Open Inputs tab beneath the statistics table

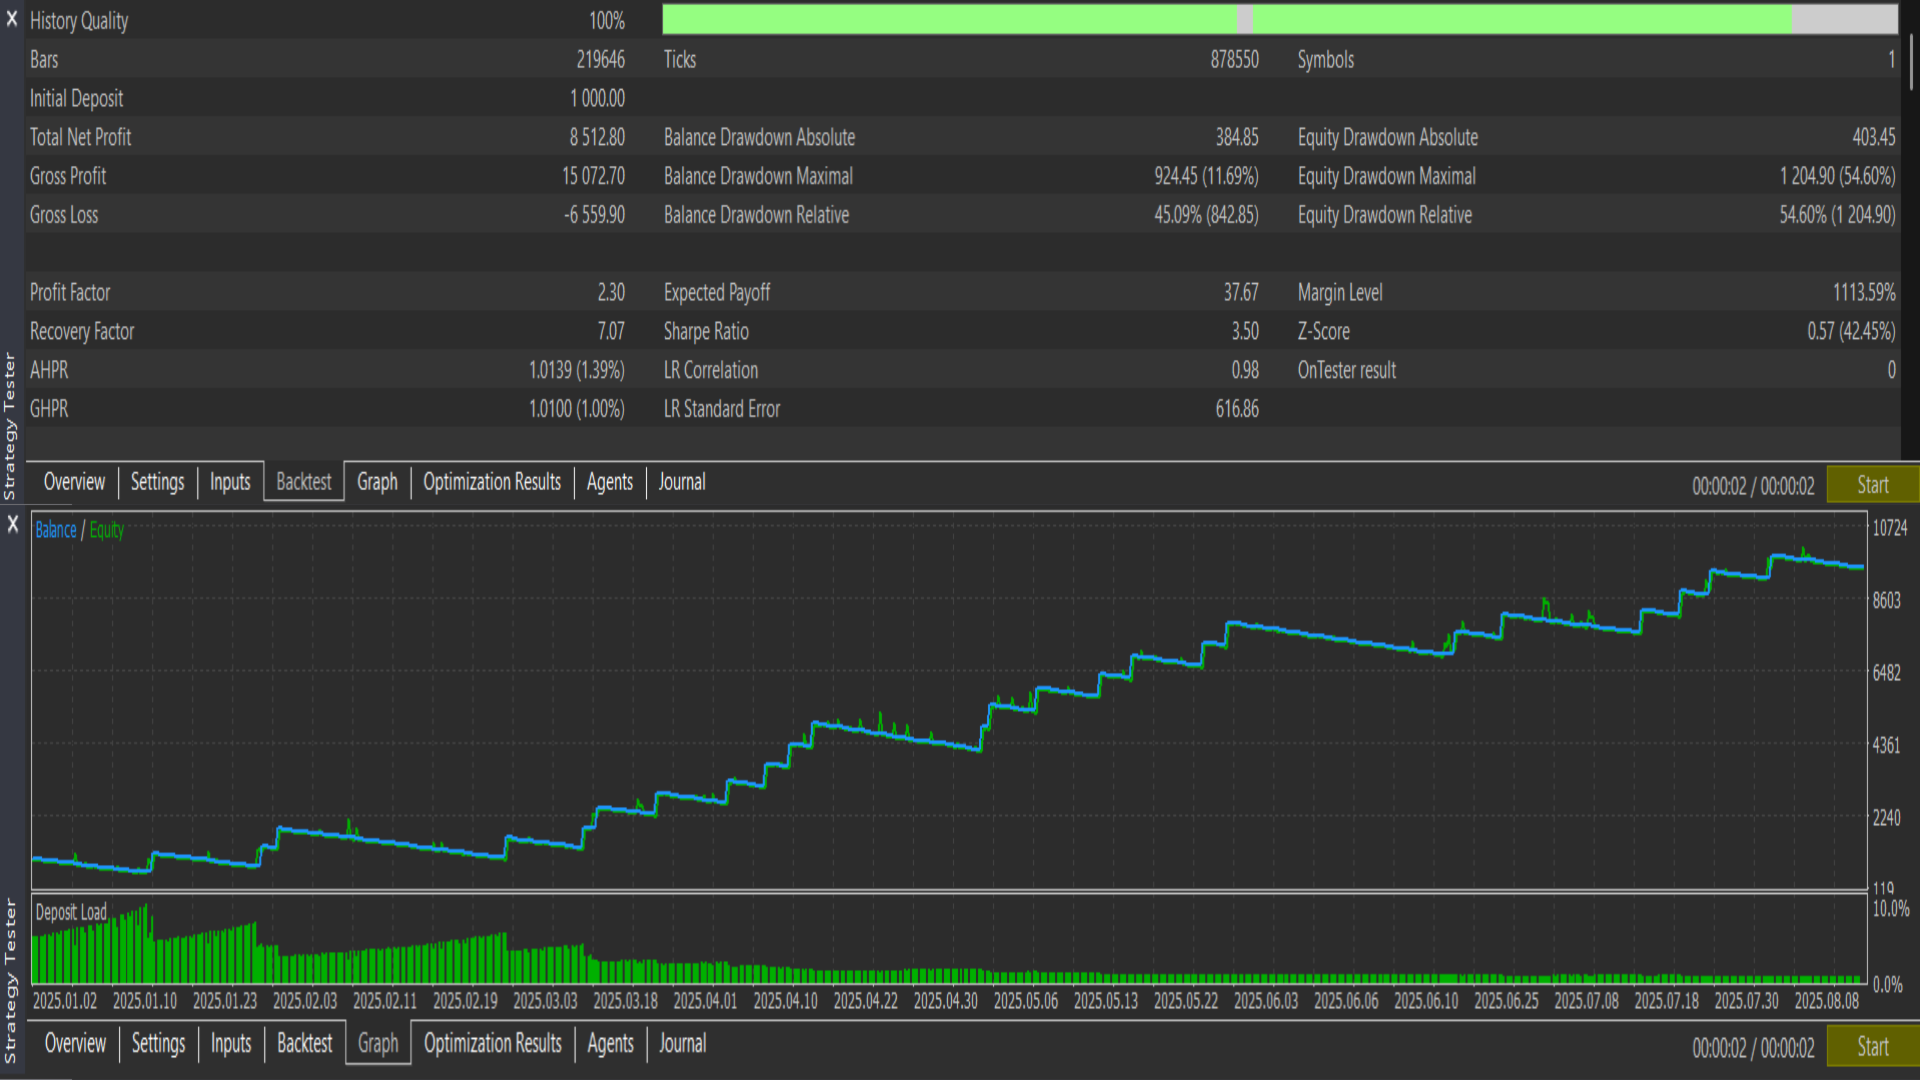click(x=230, y=482)
